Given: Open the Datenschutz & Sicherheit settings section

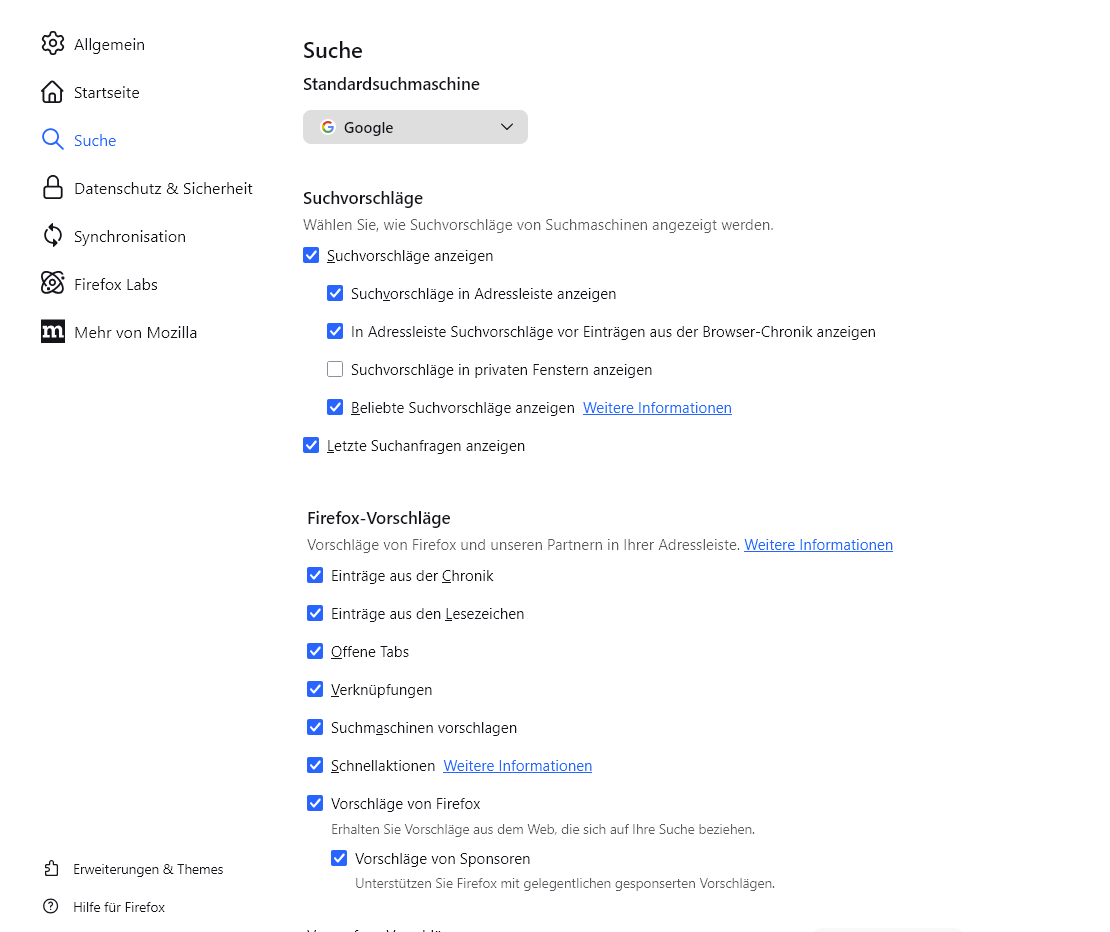Looking at the screenshot, I should [163, 188].
